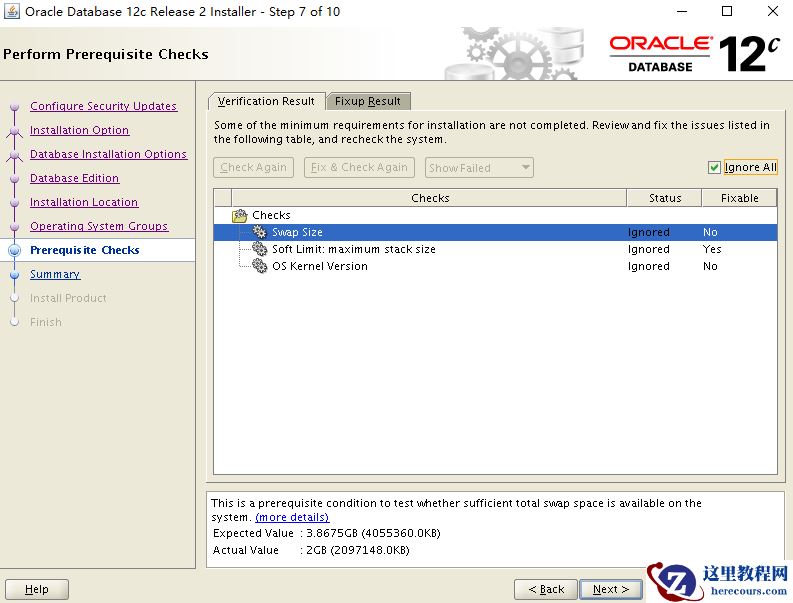Click Ignored status of Soft Limit row

pos(648,249)
